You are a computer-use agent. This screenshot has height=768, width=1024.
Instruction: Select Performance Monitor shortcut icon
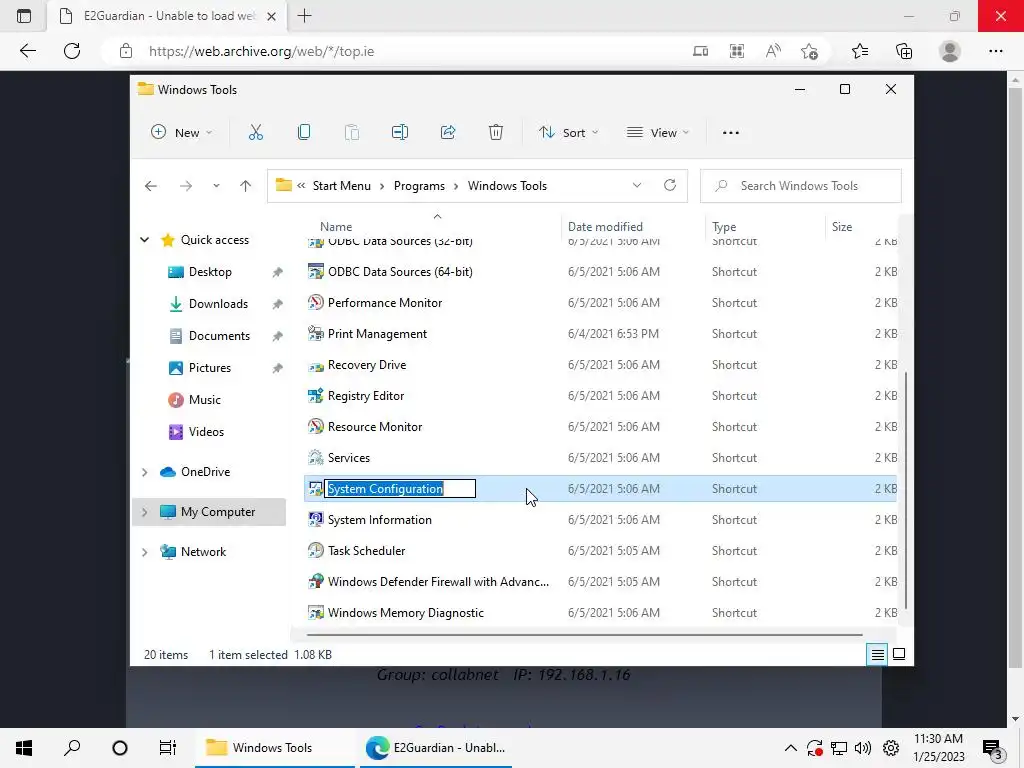pos(316,302)
